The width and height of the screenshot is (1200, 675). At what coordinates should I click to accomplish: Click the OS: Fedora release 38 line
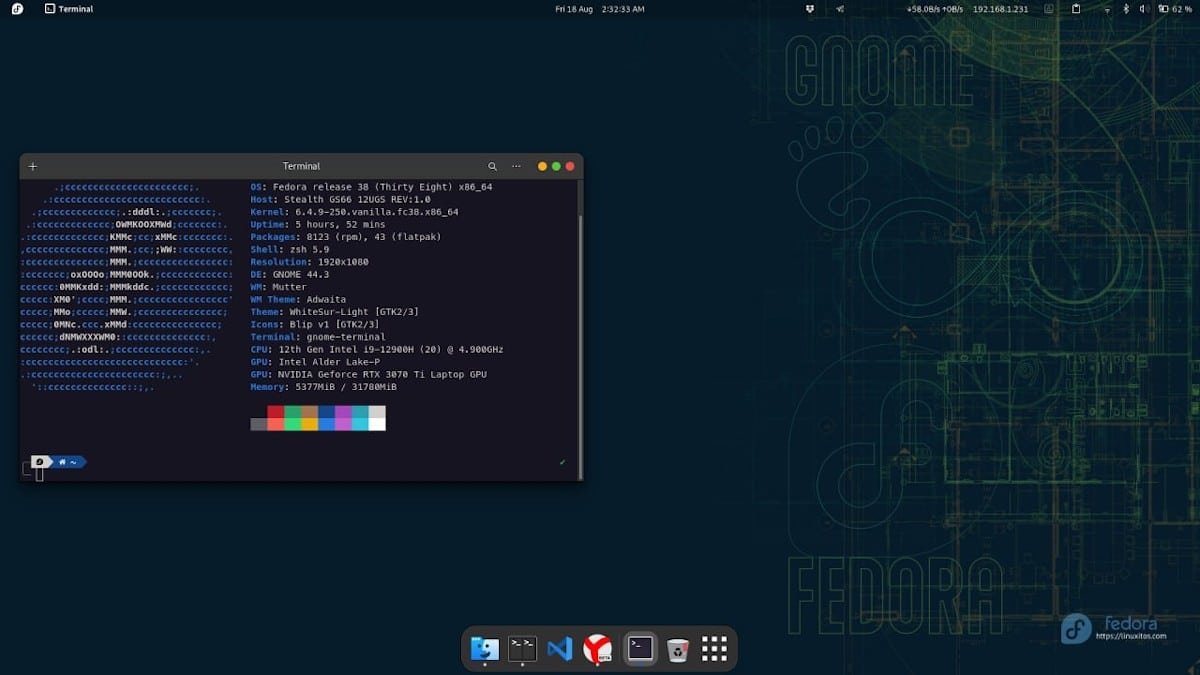(x=371, y=187)
